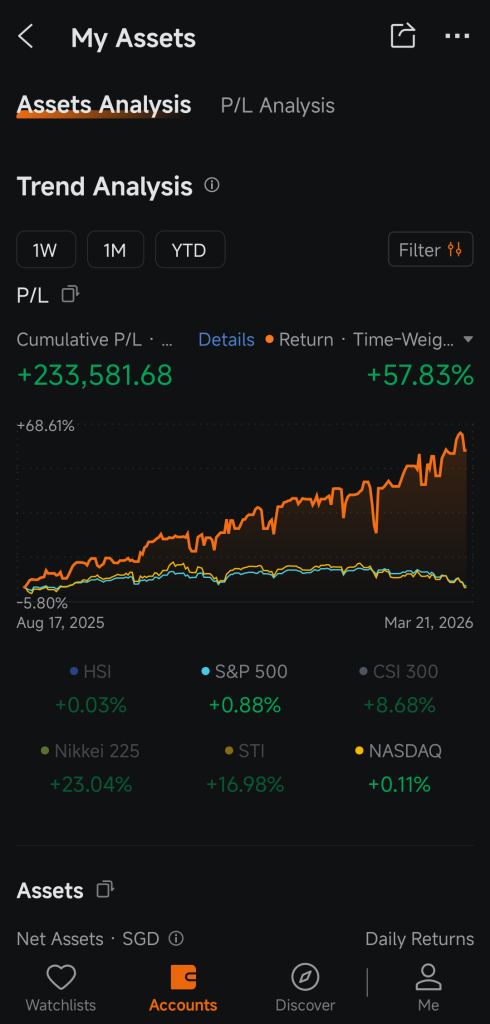Tap the copy icon next to Assets
The width and height of the screenshot is (490, 1024).
(105, 889)
